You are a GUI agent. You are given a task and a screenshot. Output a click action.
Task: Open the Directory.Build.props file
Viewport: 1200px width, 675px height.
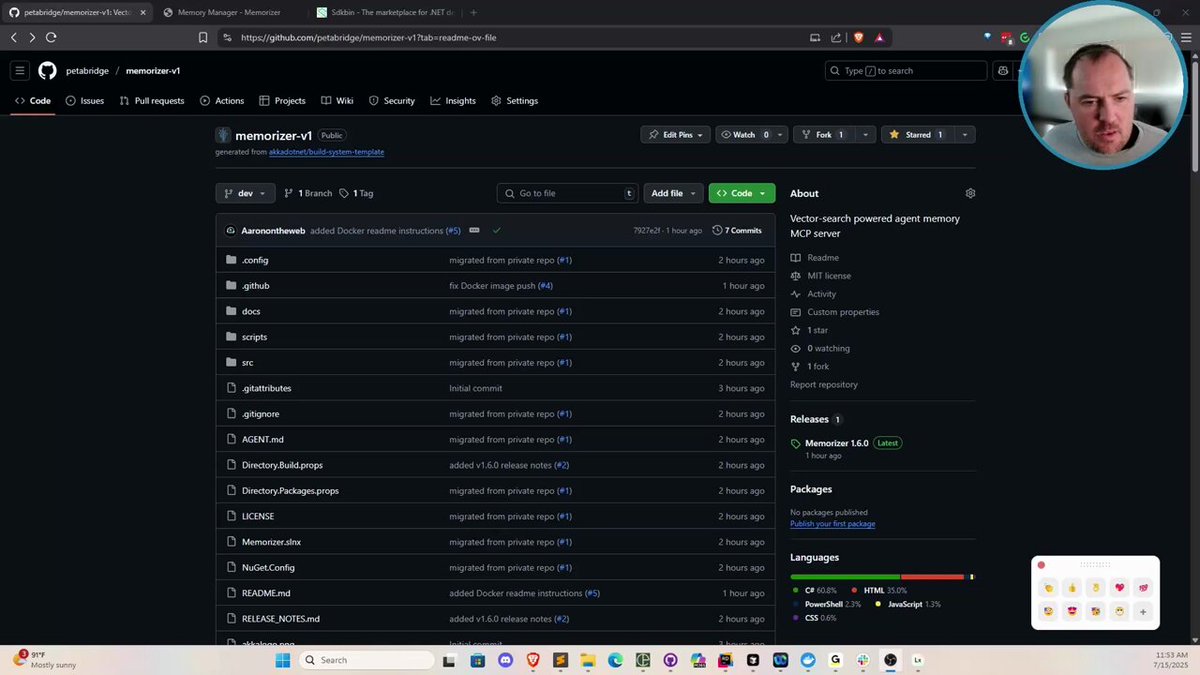(282, 465)
